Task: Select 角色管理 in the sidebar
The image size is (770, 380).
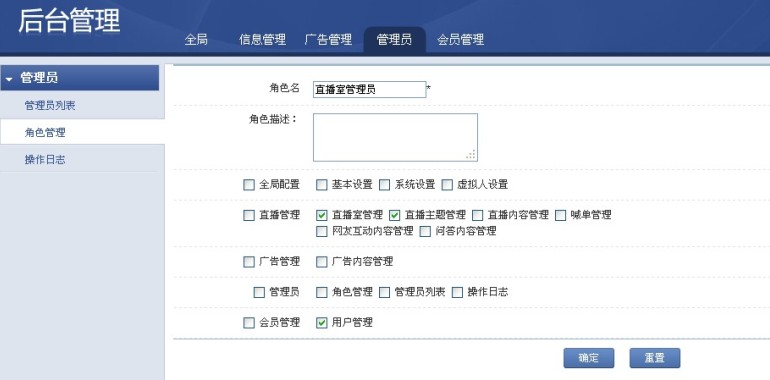Action: pyautogui.click(x=45, y=133)
